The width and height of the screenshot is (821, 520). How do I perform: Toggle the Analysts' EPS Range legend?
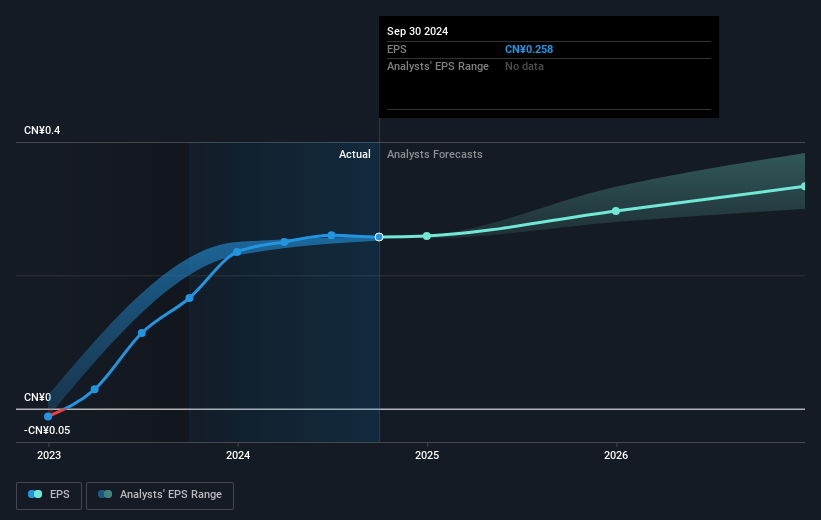pos(160,495)
